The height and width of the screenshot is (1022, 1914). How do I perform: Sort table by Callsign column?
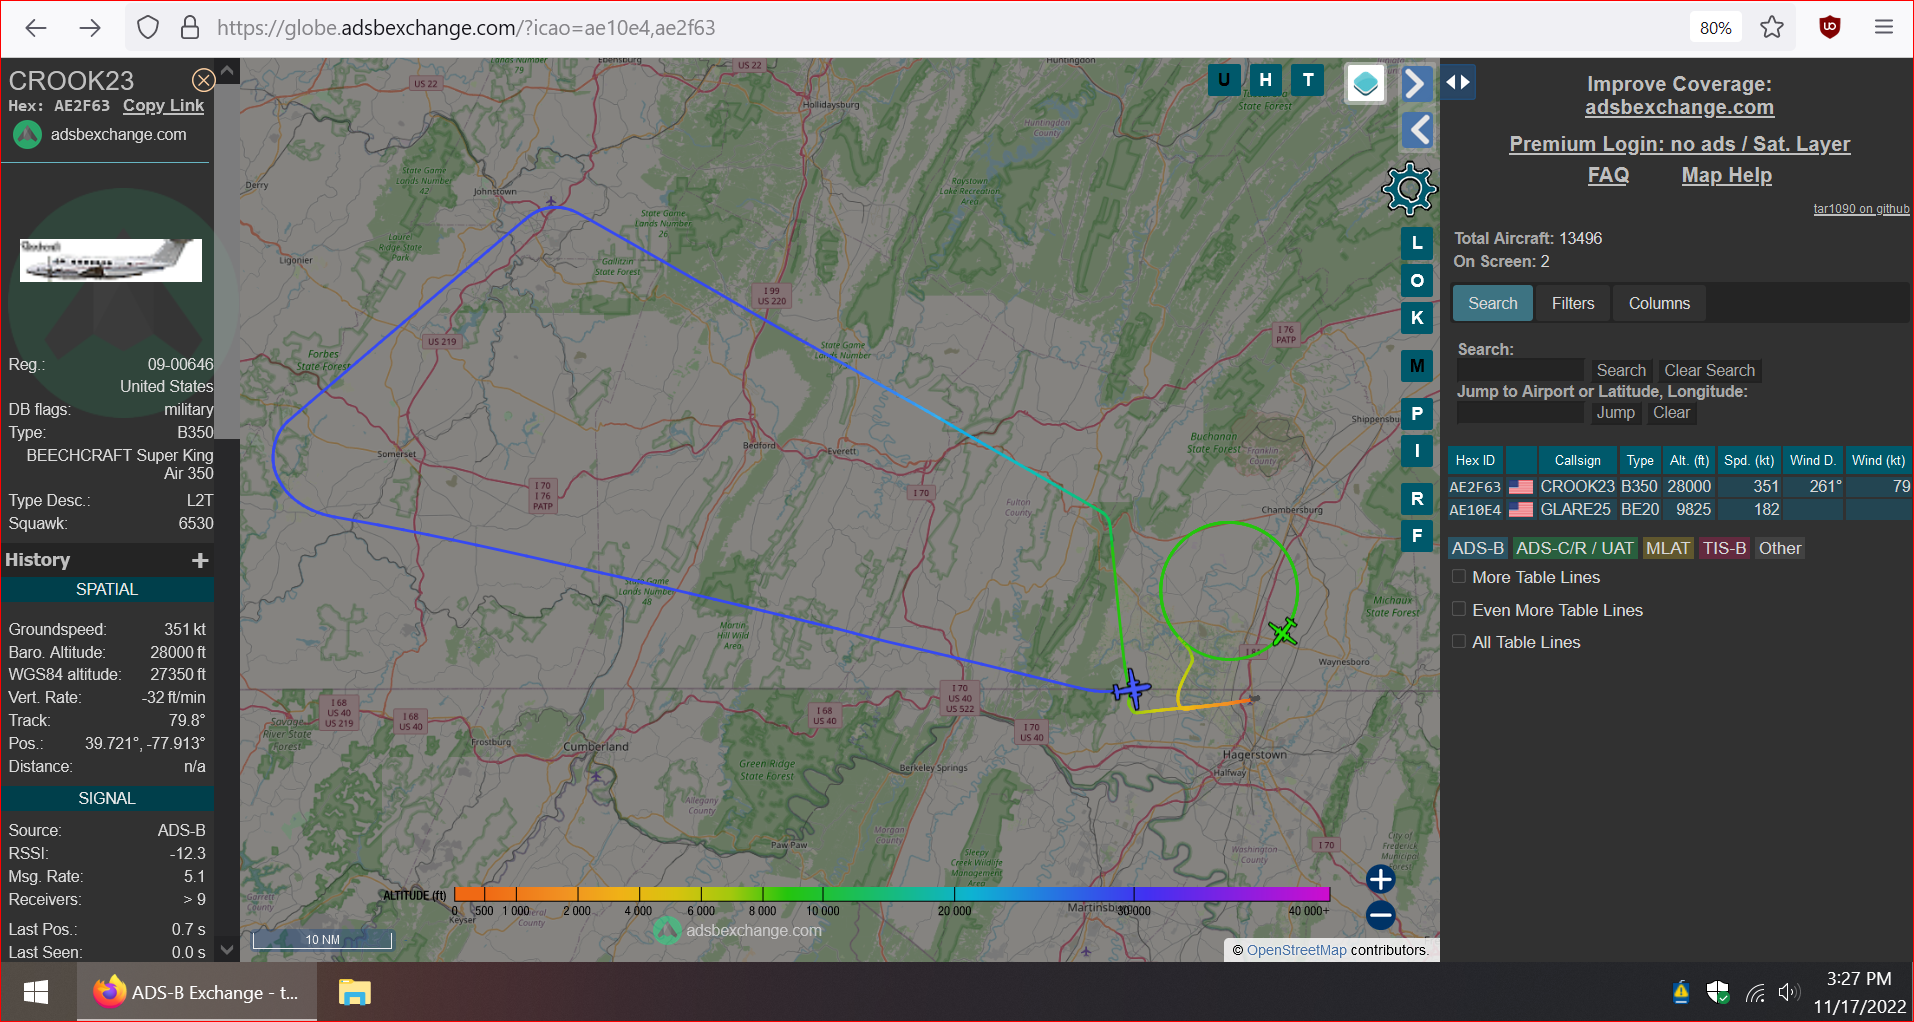tap(1577, 460)
